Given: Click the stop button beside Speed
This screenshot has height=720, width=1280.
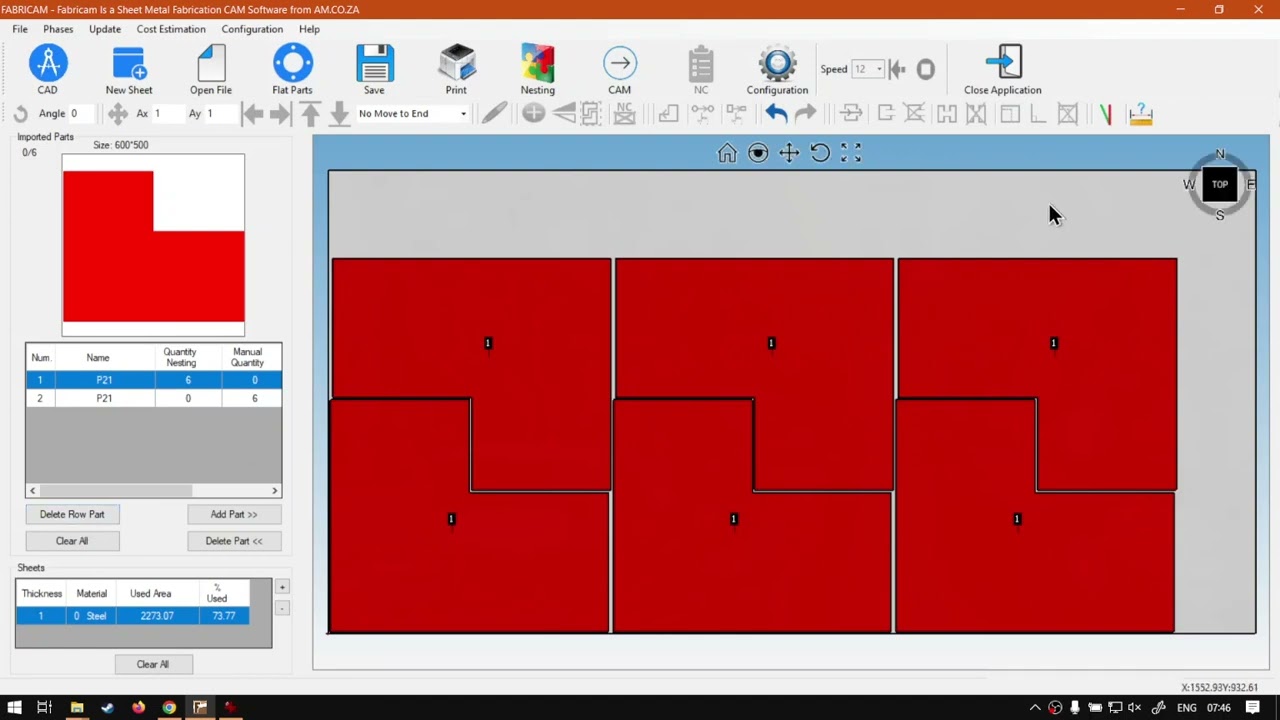Looking at the screenshot, I should pos(926,69).
